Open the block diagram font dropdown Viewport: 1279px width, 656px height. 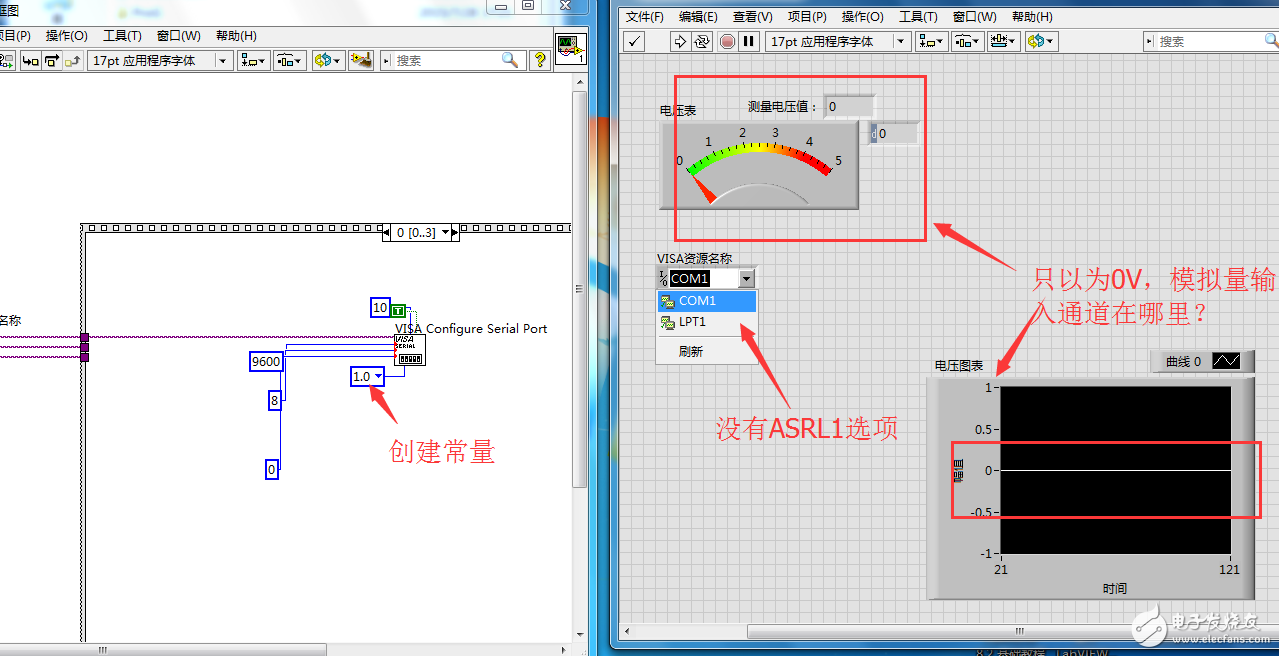160,60
